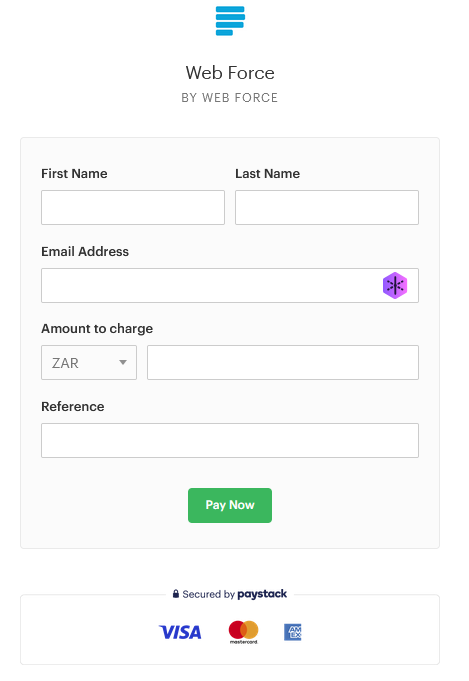469x681 pixels.
Task: Click inside the Email Address text box
Action: coord(230,285)
